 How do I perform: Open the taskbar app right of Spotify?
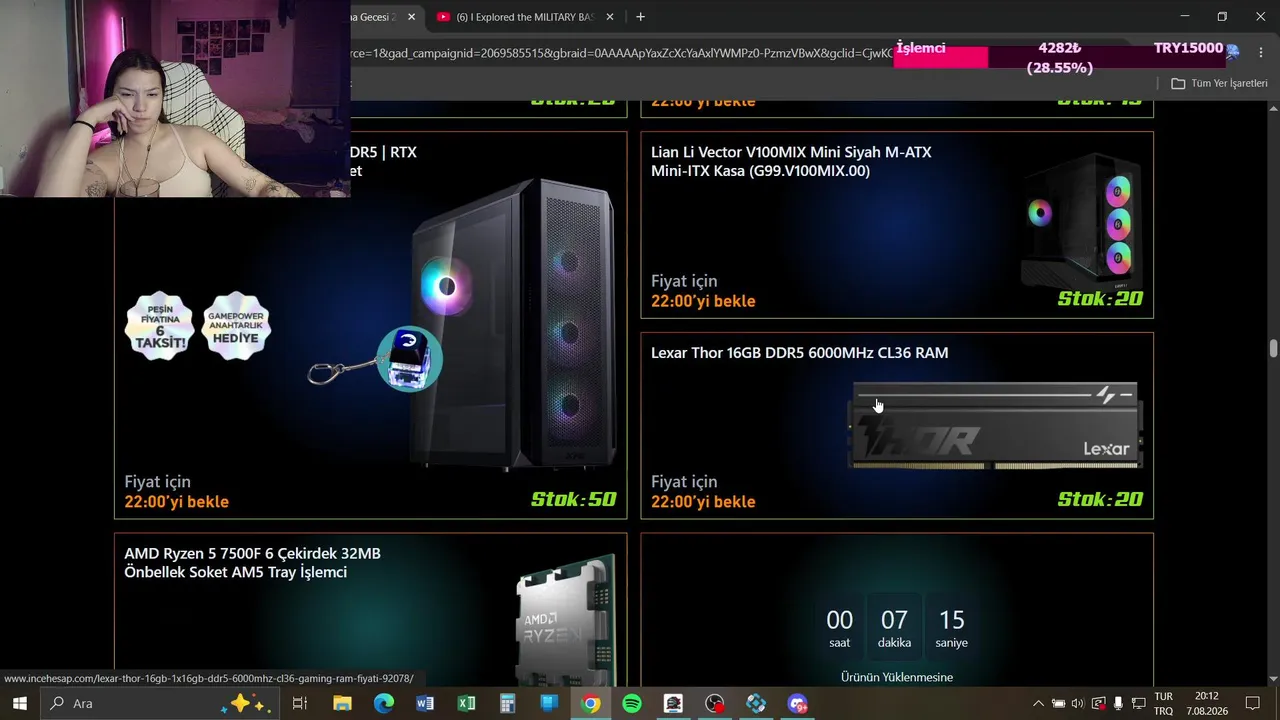click(x=673, y=703)
